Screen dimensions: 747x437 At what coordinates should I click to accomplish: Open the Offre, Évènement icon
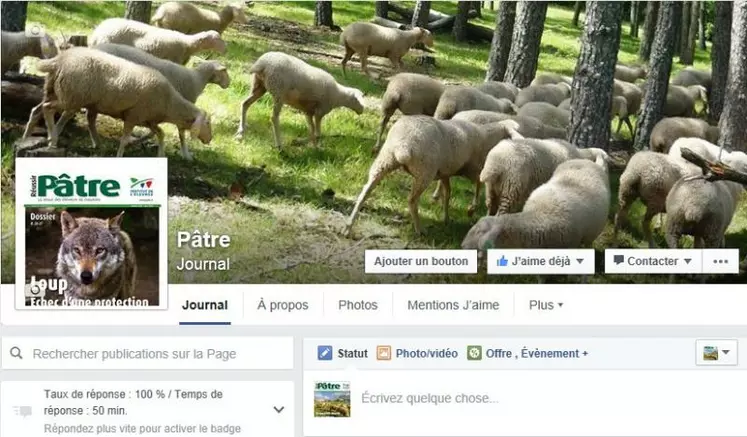click(474, 353)
